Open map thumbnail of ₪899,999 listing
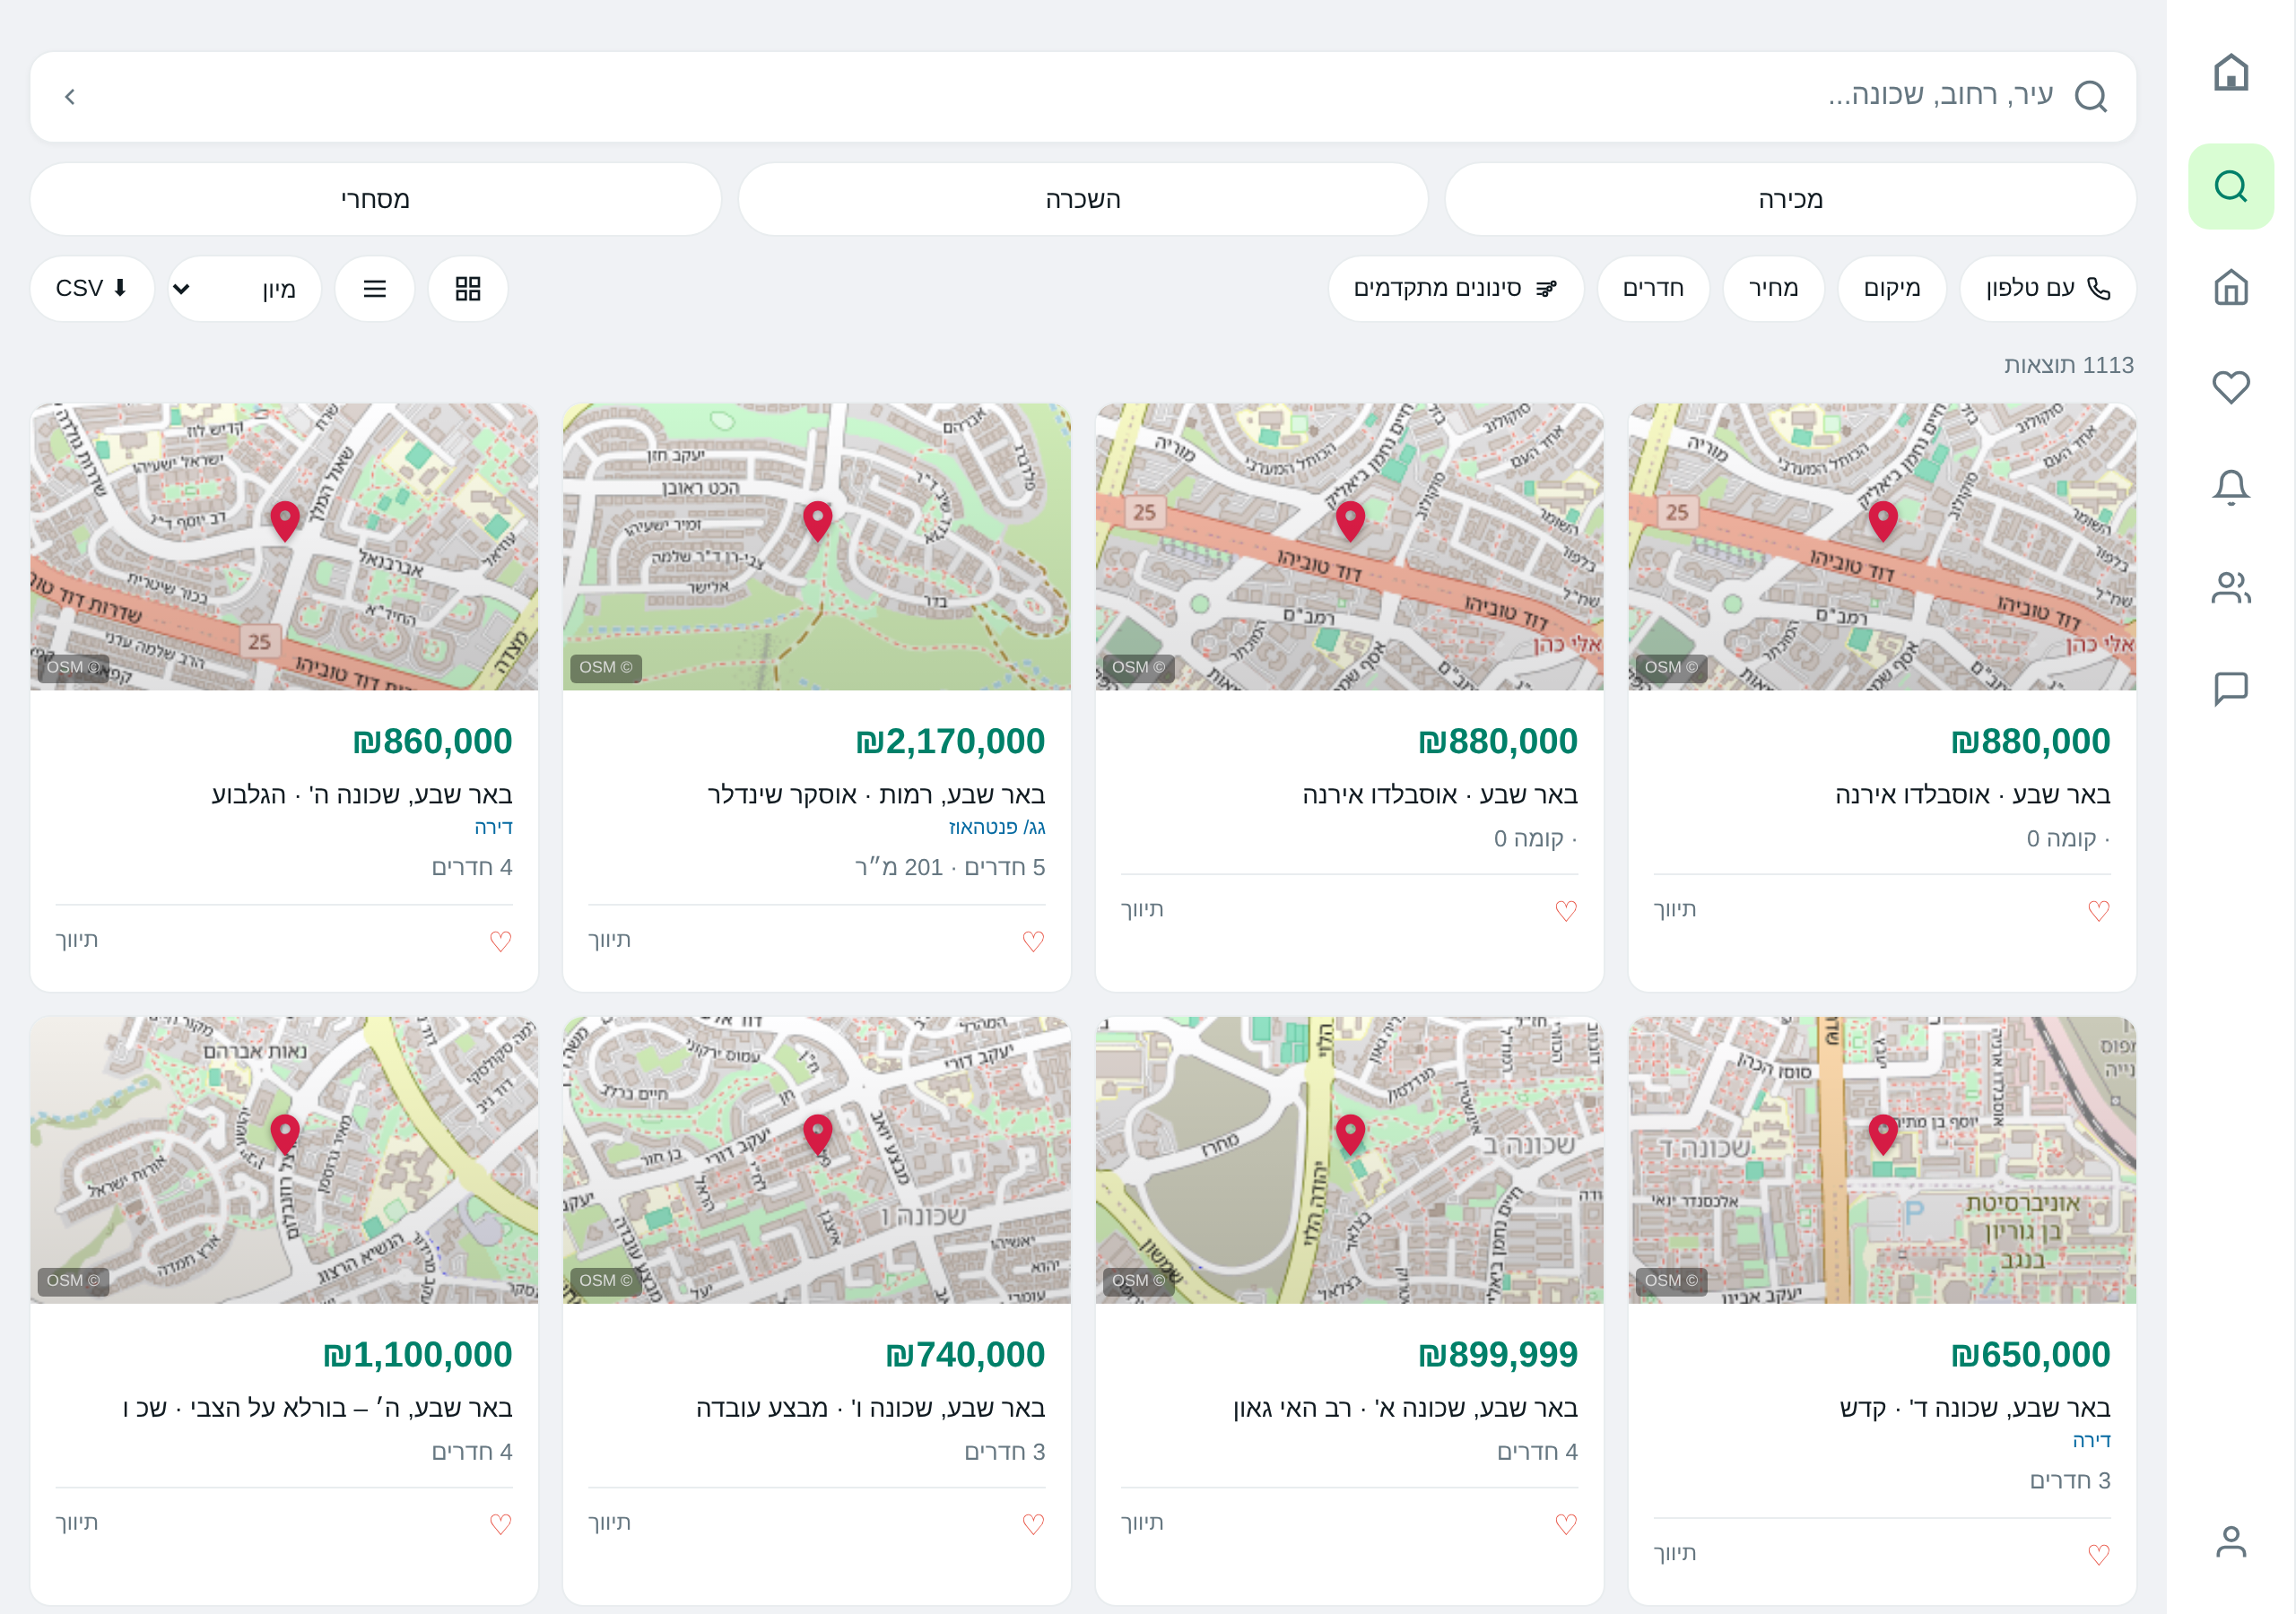The image size is (2296, 1614). point(1349,1160)
